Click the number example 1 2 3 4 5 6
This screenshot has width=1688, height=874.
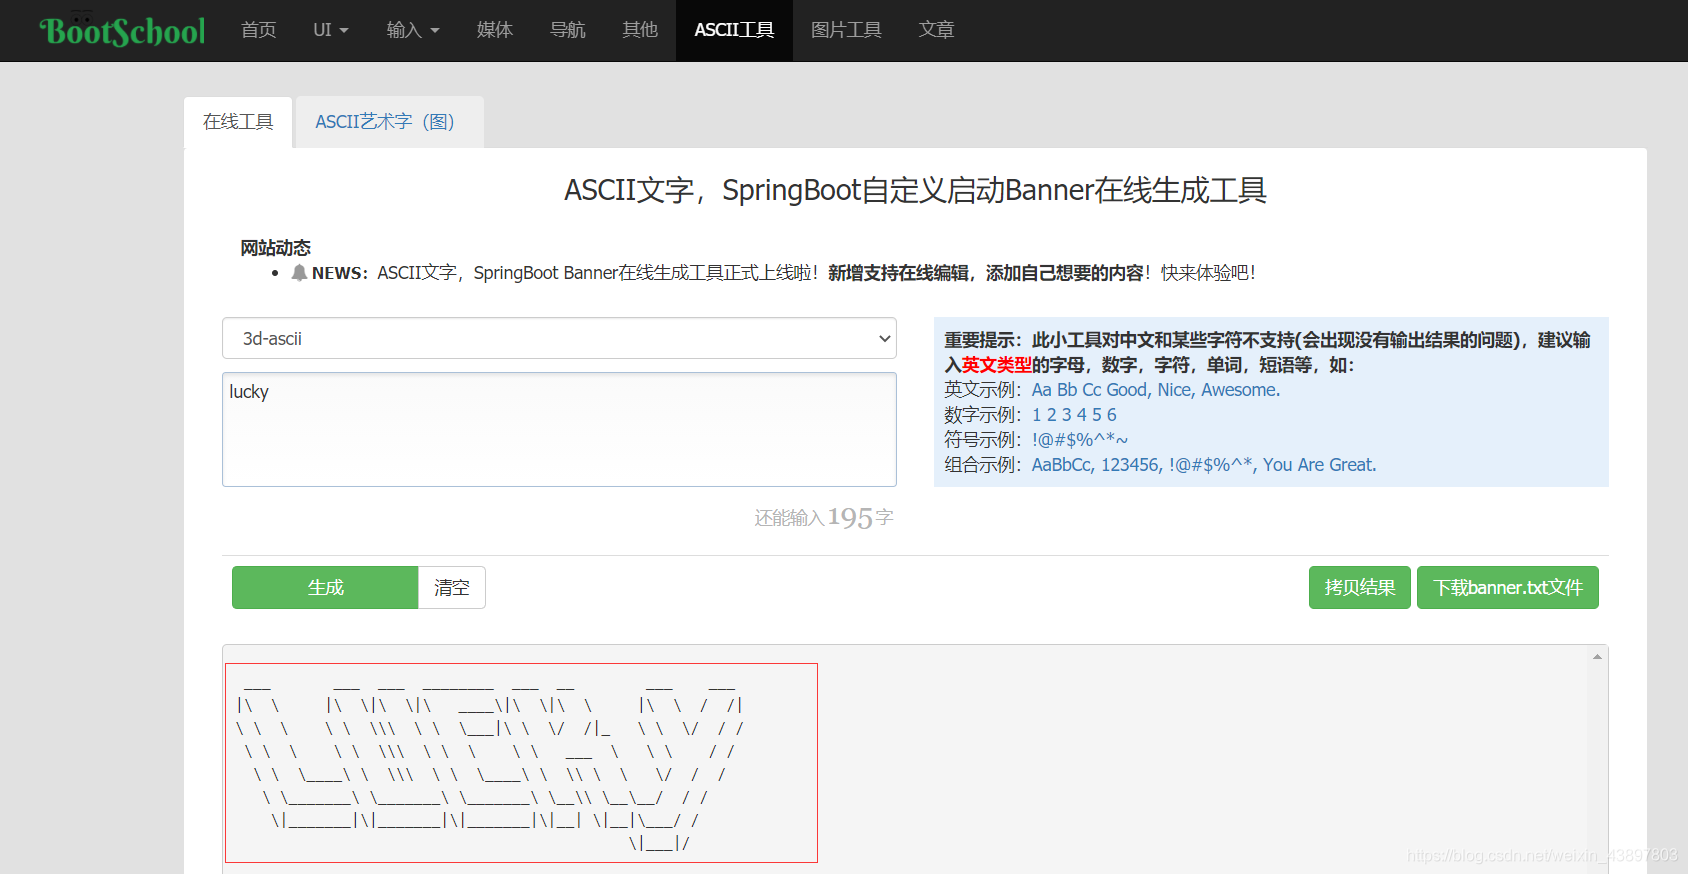click(x=1074, y=415)
